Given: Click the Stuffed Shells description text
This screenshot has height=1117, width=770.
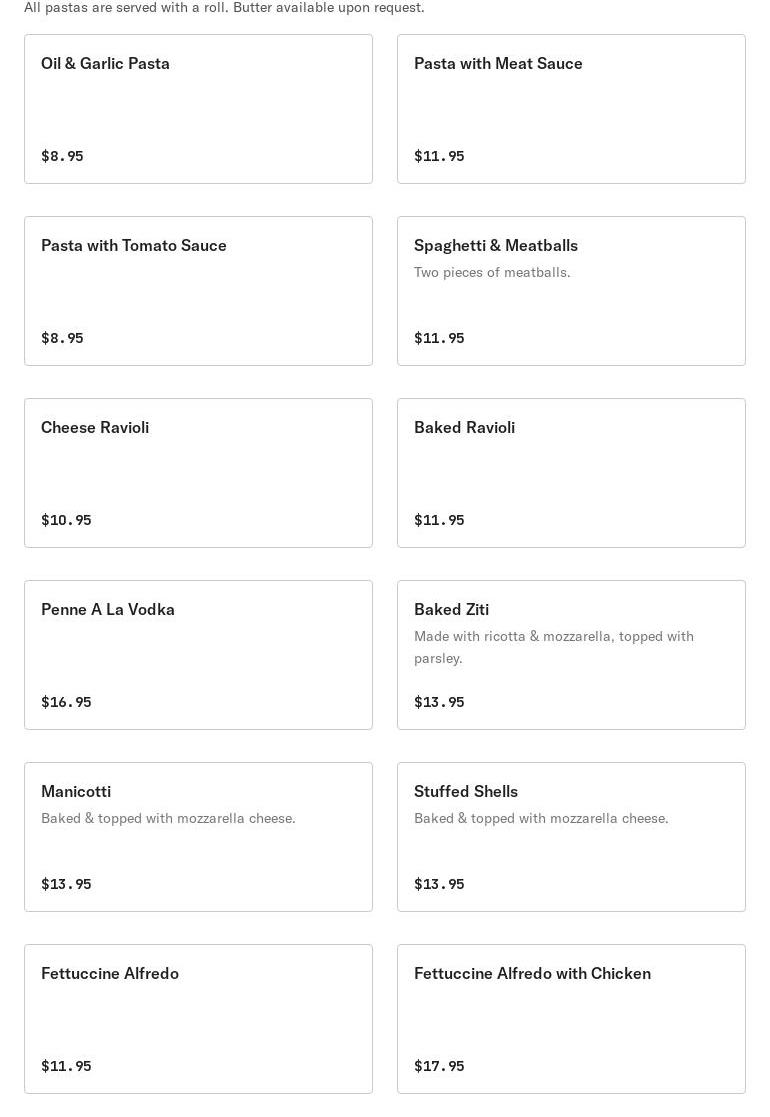Looking at the screenshot, I should click(541, 818).
